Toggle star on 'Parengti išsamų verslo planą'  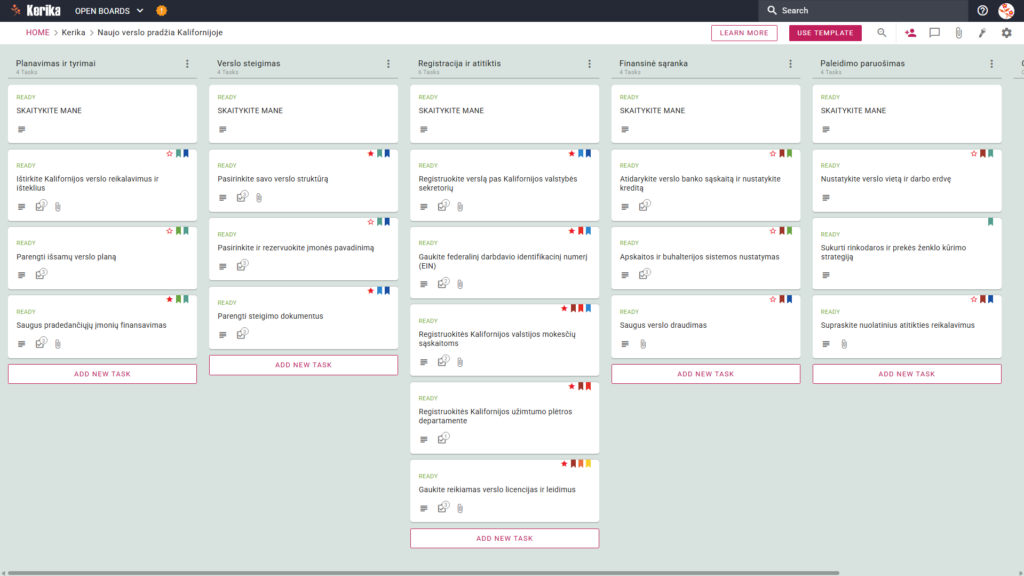point(170,231)
